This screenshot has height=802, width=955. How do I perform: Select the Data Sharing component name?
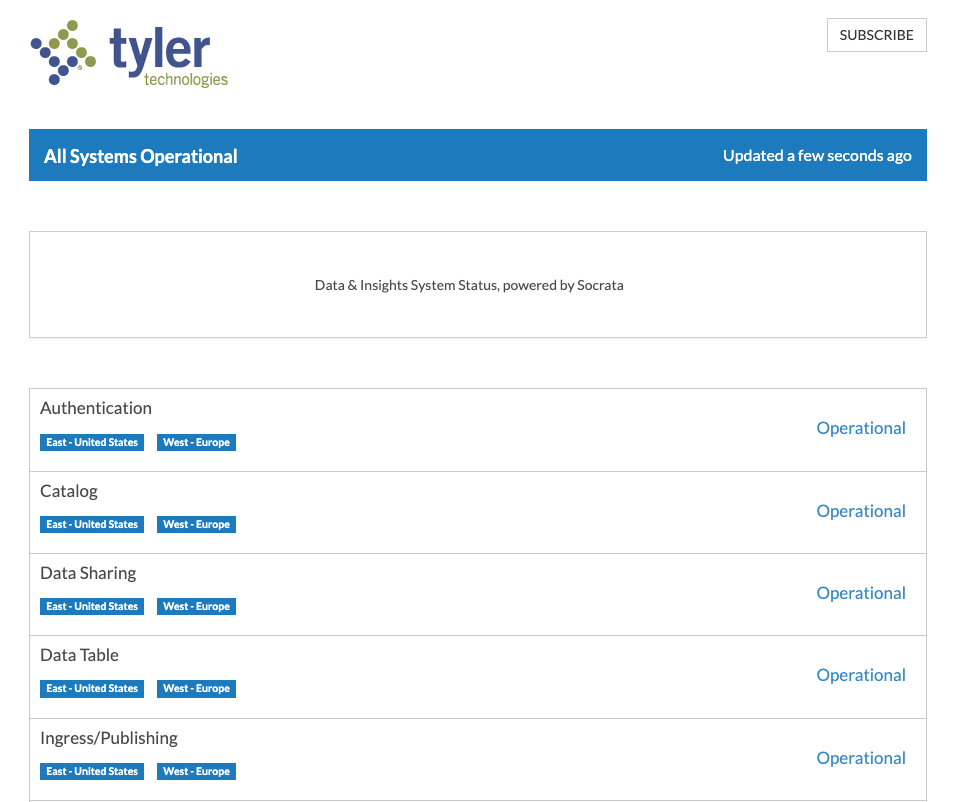click(x=88, y=573)
